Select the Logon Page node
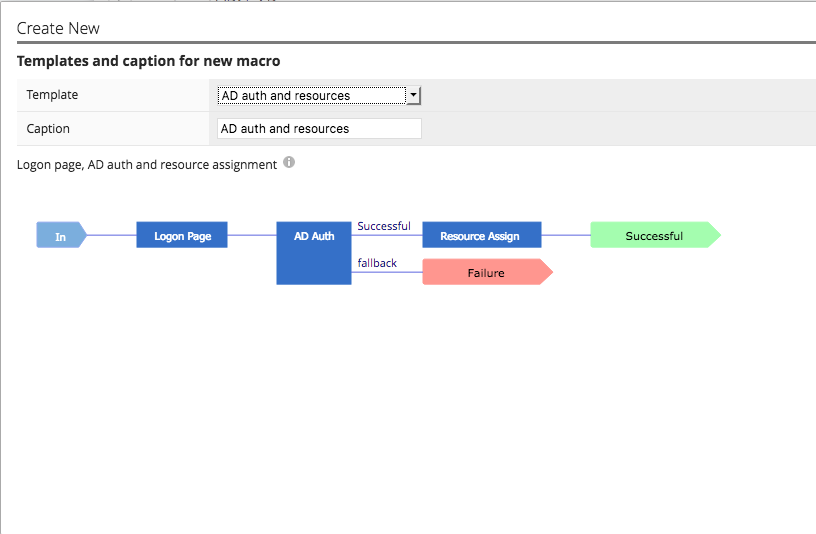816x534 pixels. [182, 235]
